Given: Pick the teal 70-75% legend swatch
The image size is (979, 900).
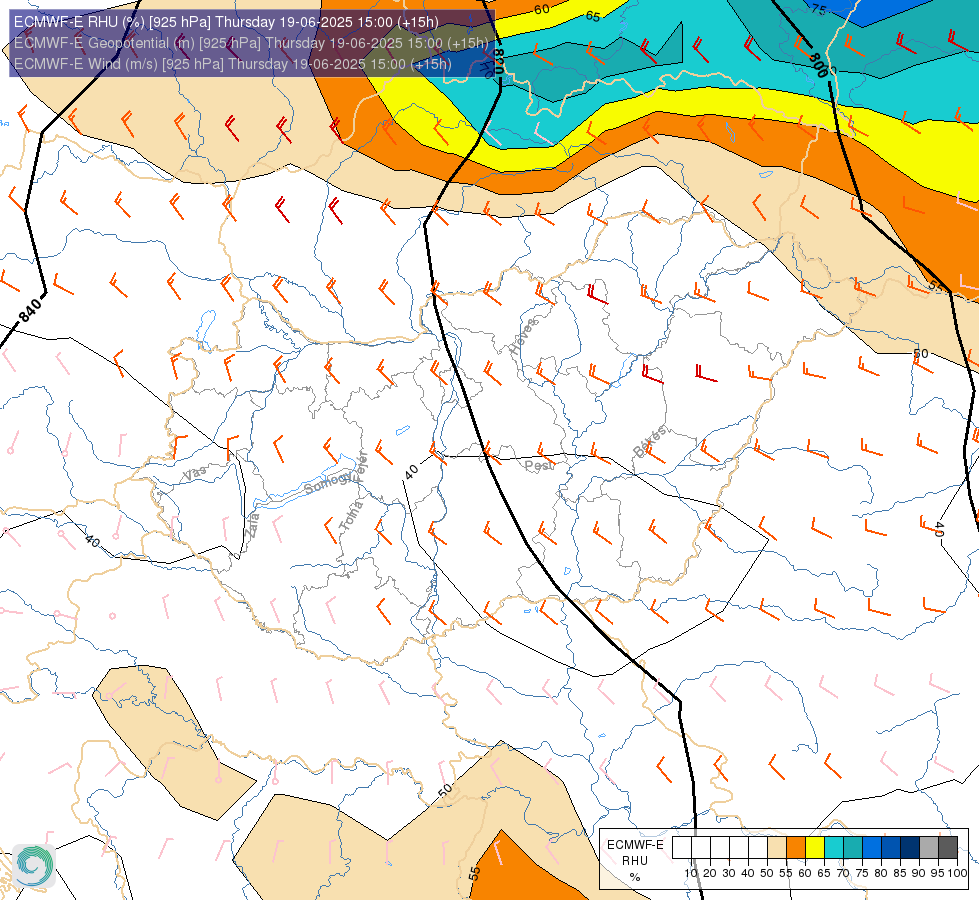Looking at the screenshot, I should (853, 847).
